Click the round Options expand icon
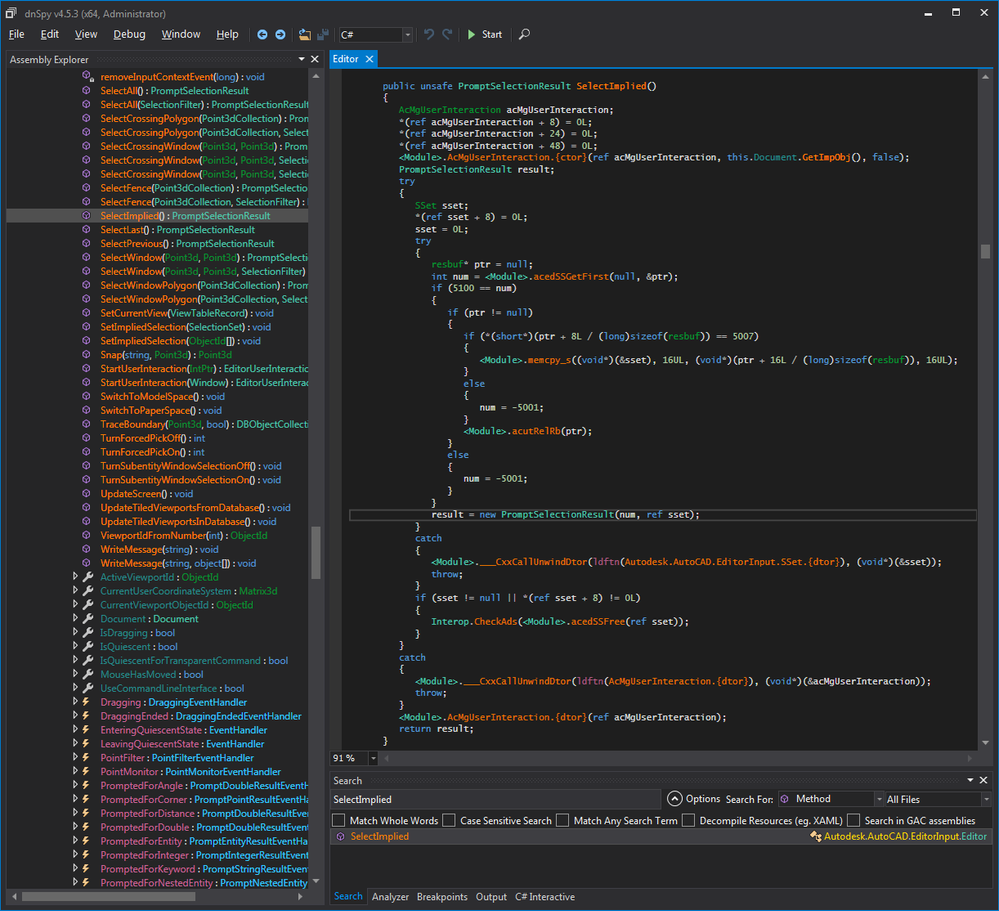999x911 pixels. (x=675, y=799)
